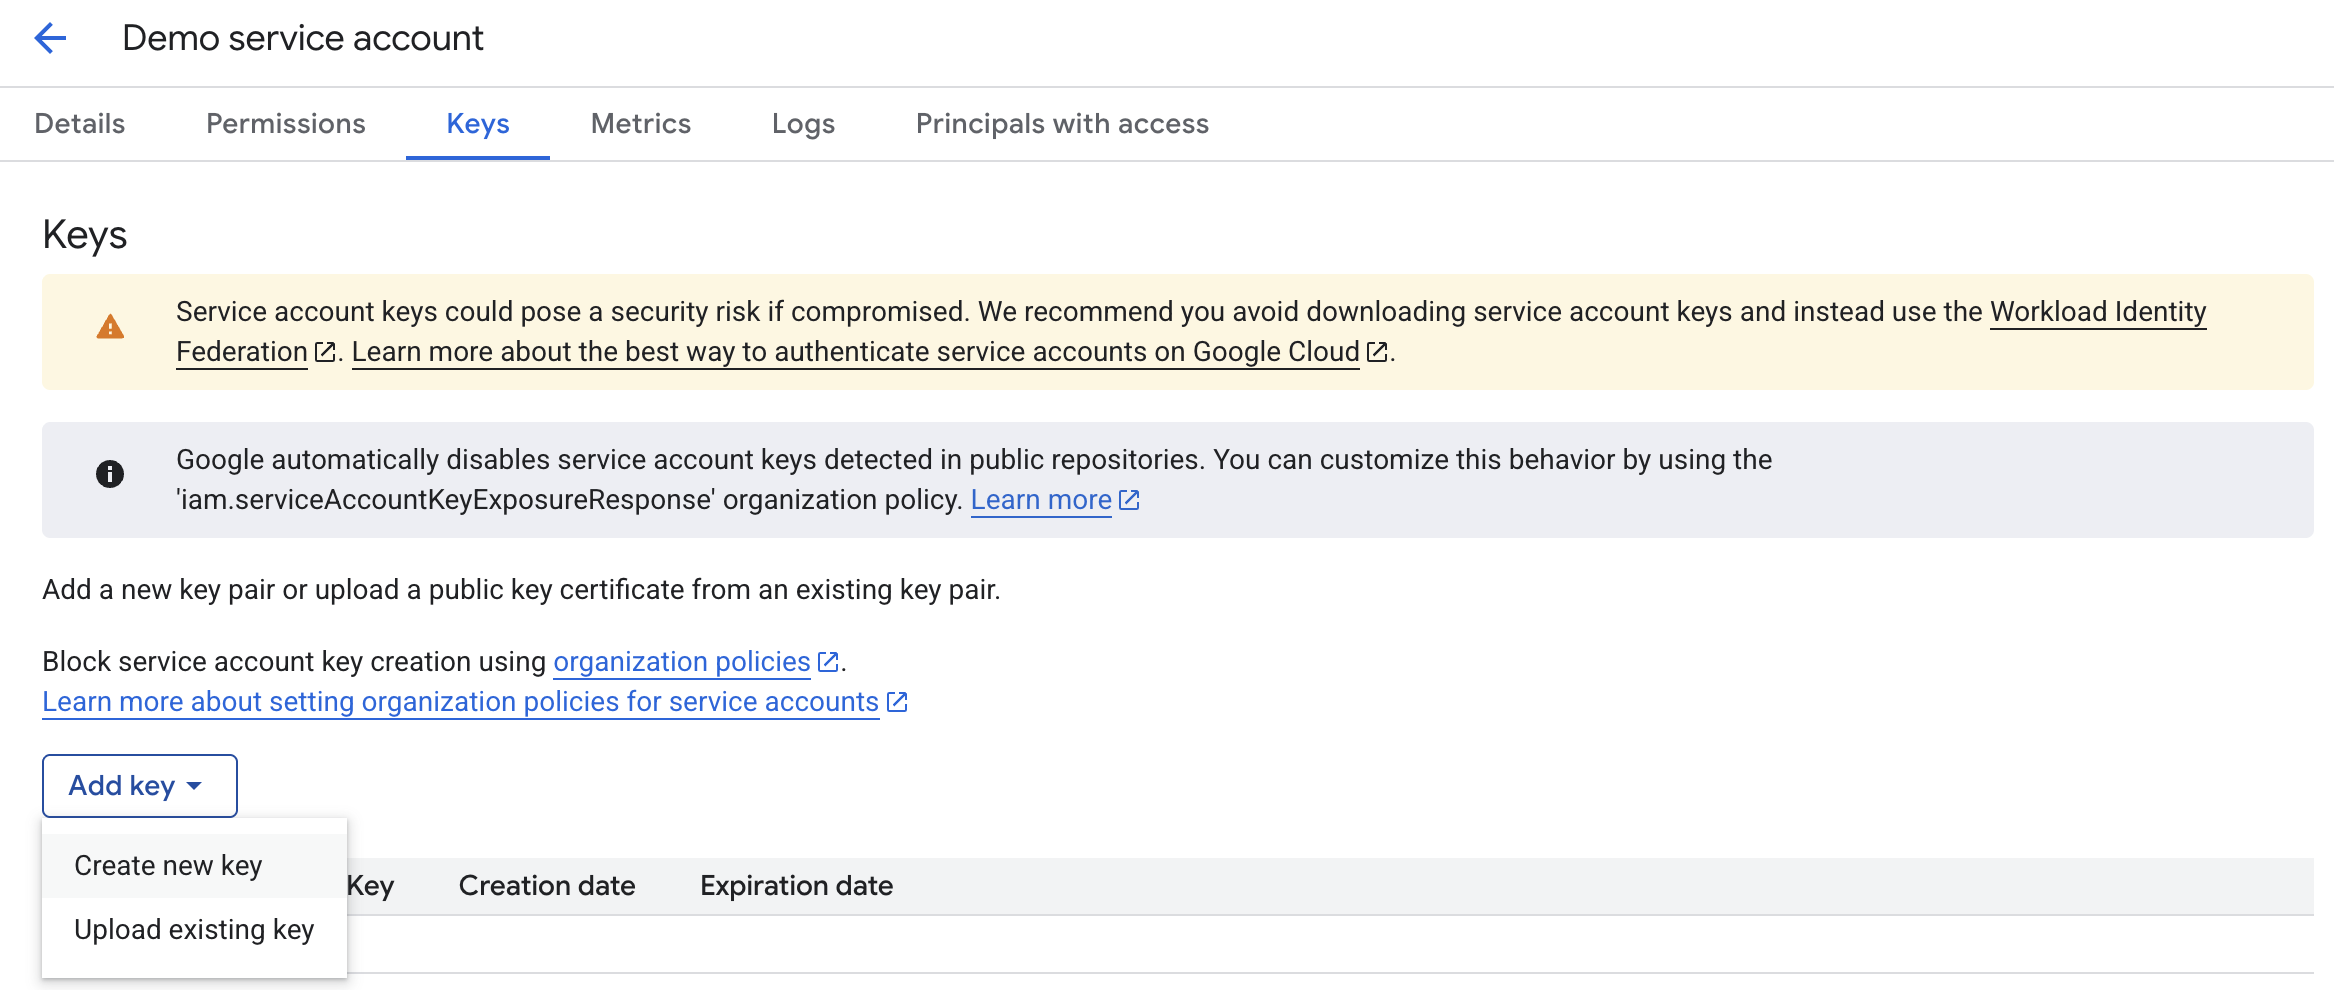Click external link icon after Google Cloud

pos(1377,352)
